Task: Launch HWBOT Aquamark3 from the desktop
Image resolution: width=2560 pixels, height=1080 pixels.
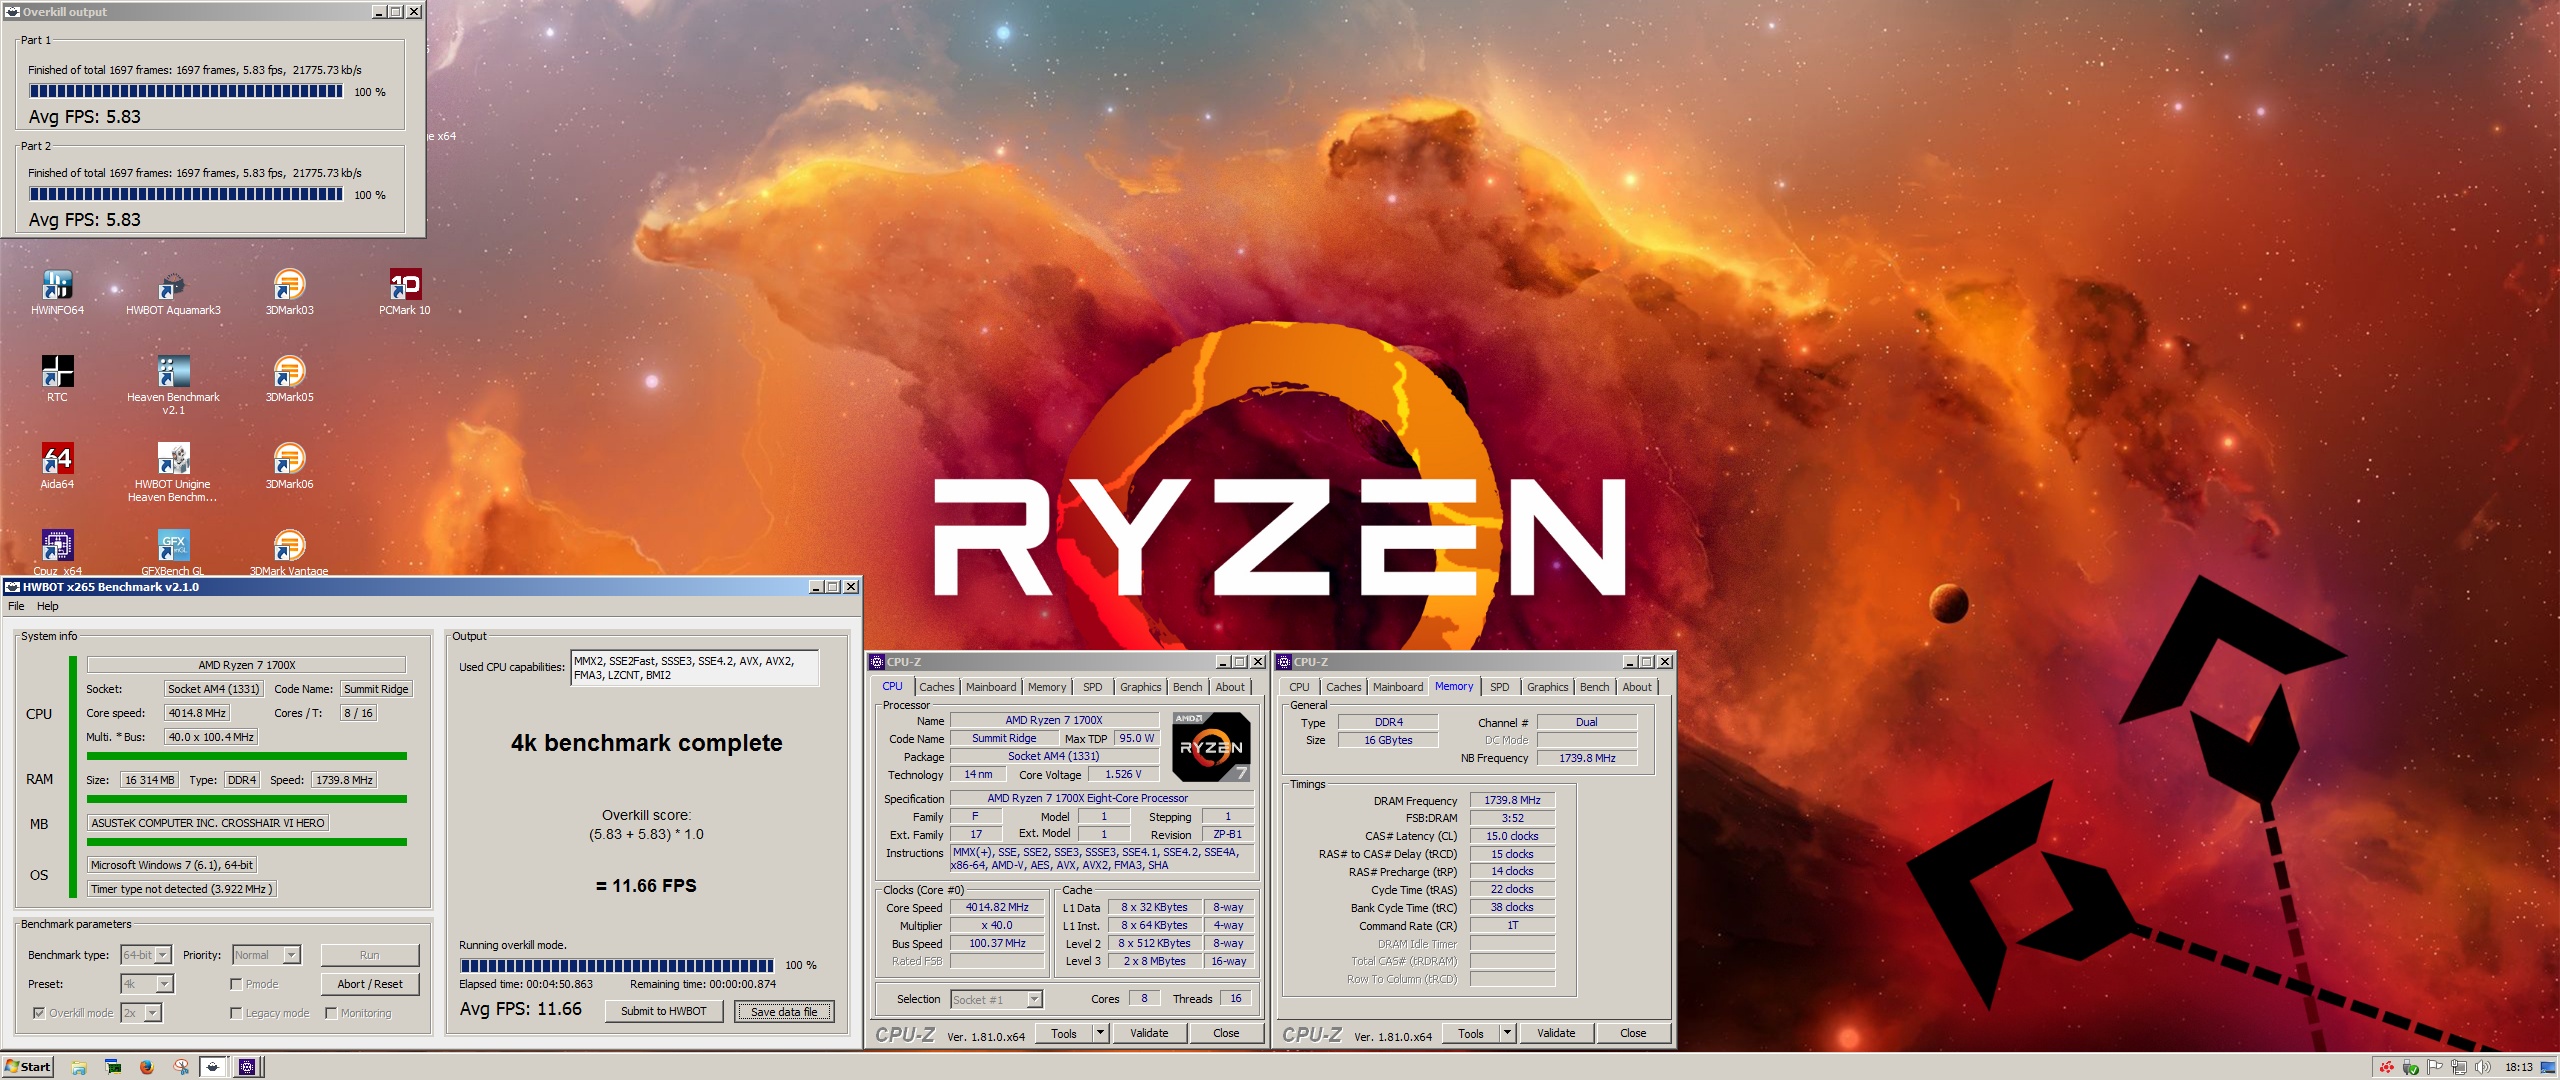Action: tap(173, 292)
